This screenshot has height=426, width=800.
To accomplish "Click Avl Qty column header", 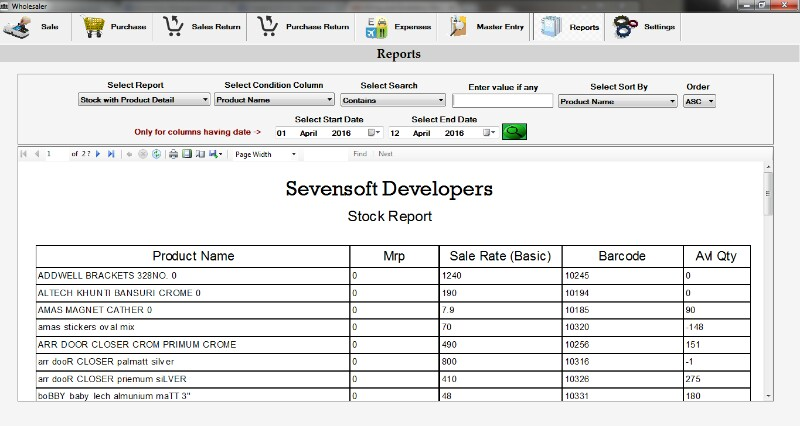I will [717, 256].
